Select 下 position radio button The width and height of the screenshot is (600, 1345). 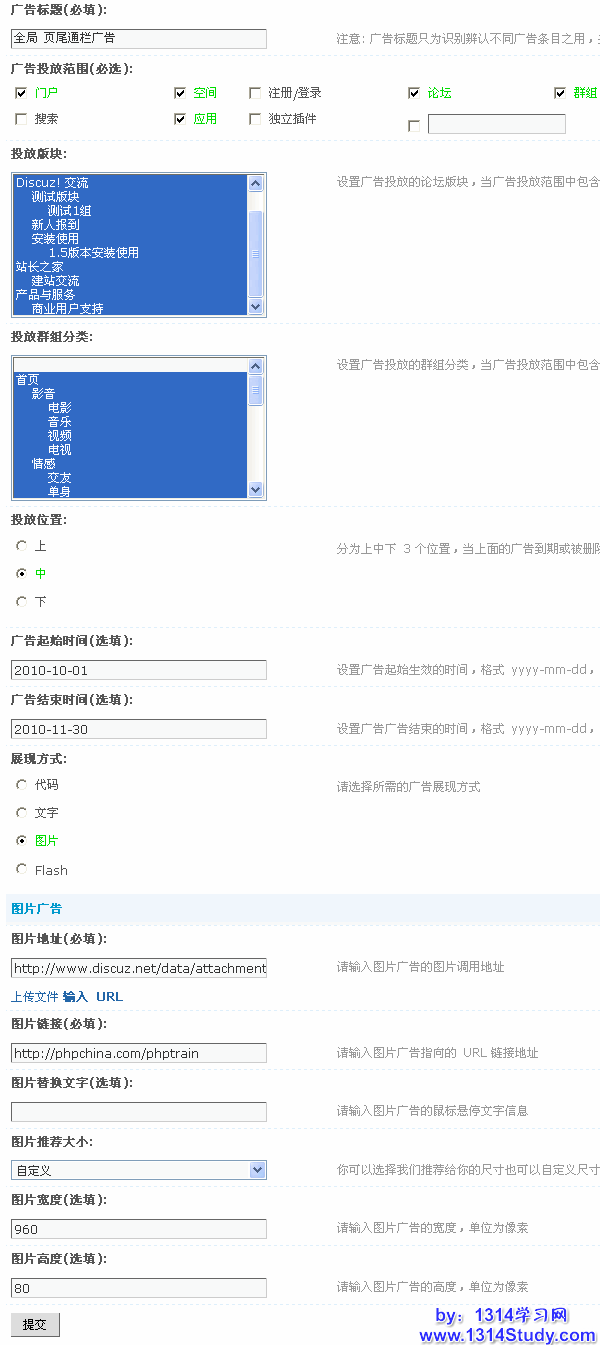21,602
